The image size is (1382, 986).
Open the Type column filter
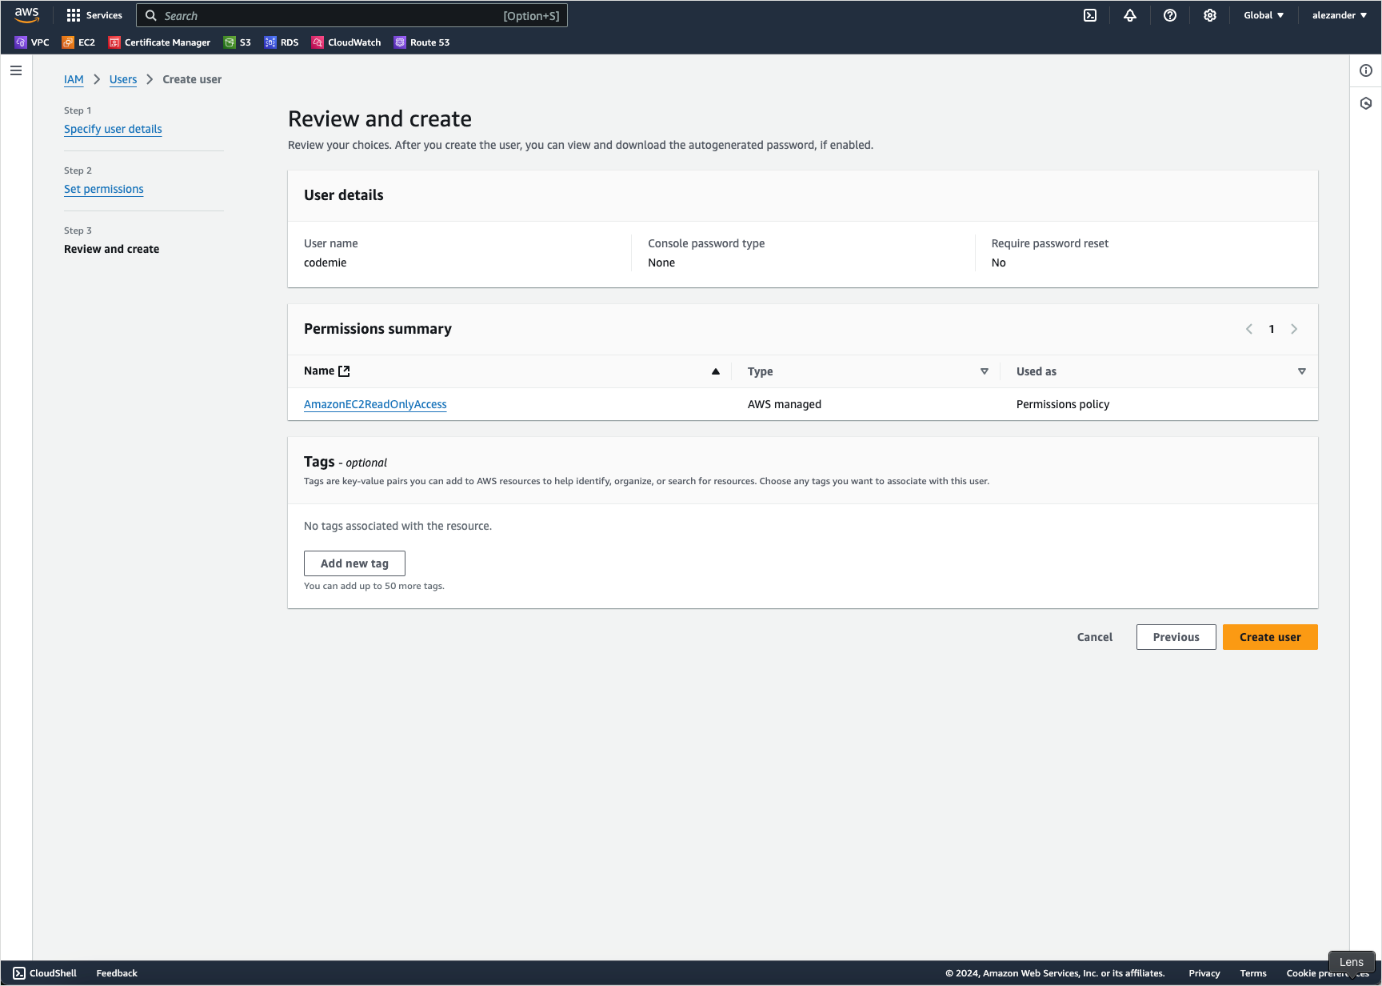coord(984,371)
